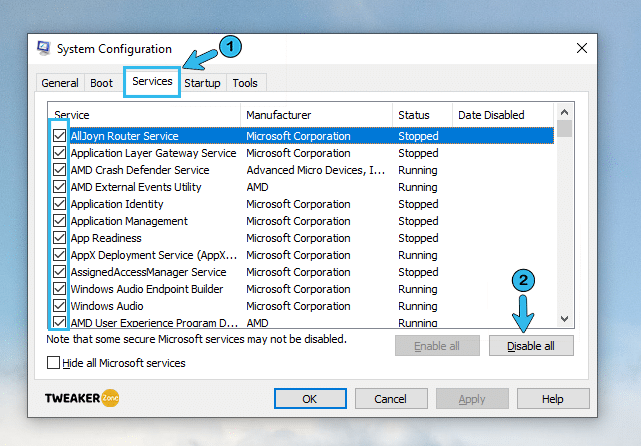Confirm with the OK button

pyautogui.click(x=310, y=399)
